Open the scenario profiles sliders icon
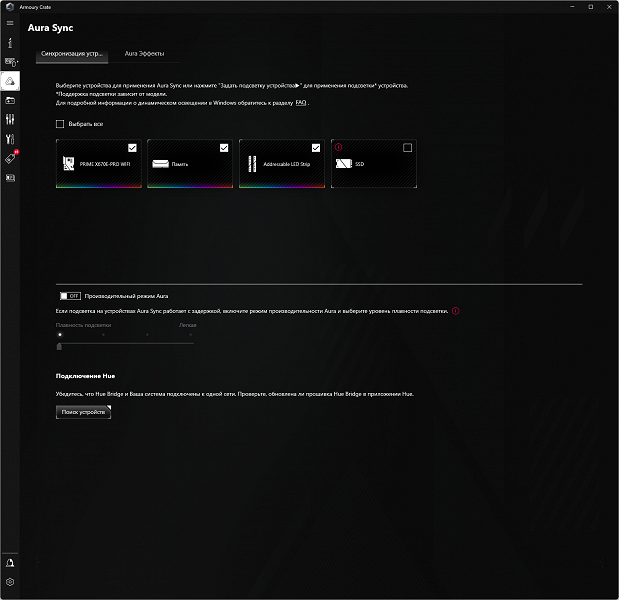Image resolution: width=619 pixels, height=600 pixels. (x=10, y=119)
